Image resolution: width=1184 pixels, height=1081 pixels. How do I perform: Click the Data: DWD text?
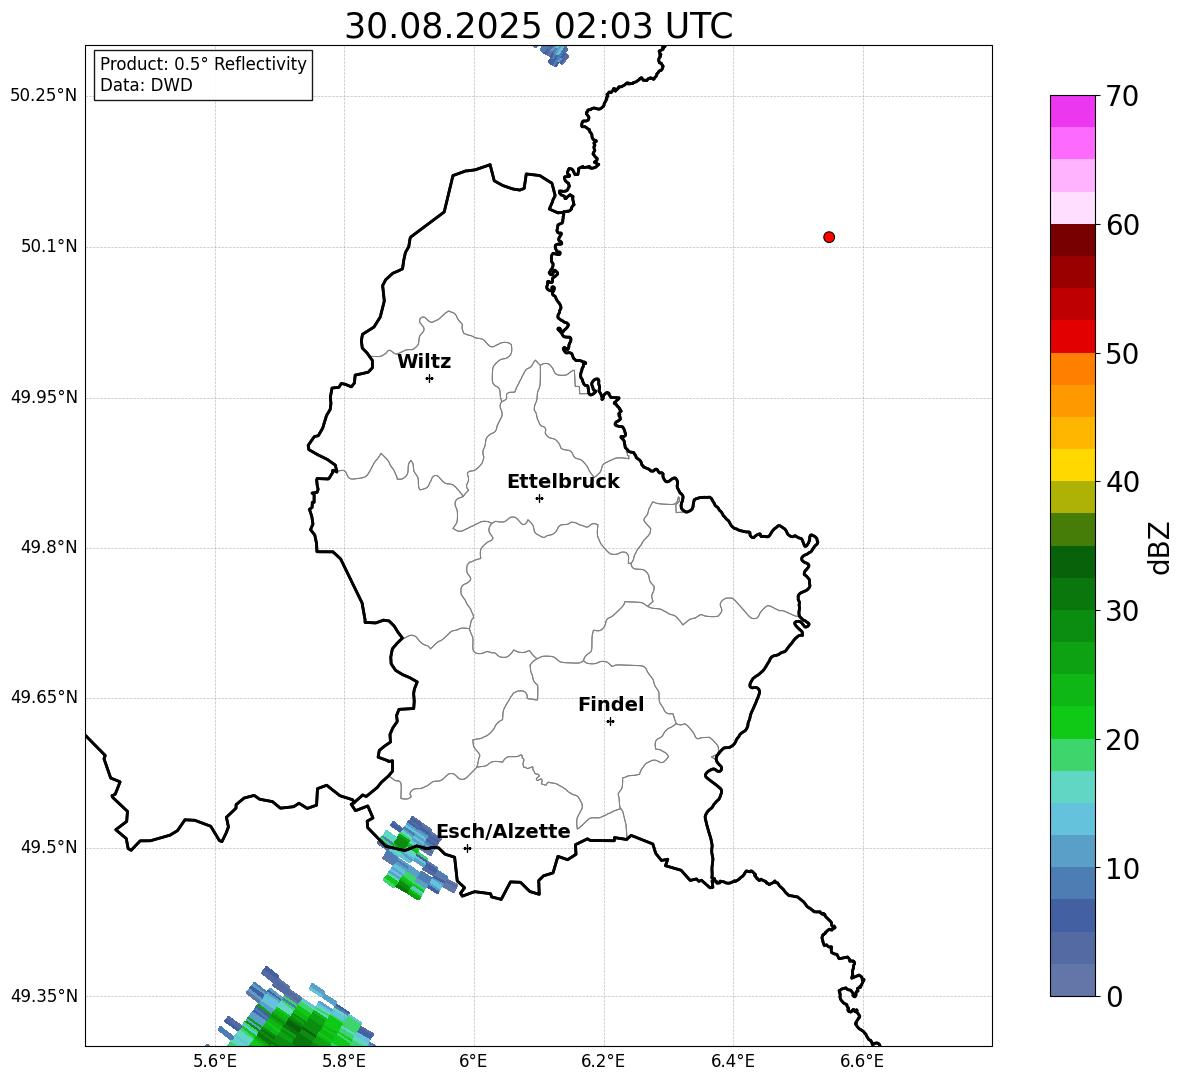(146, 85)
